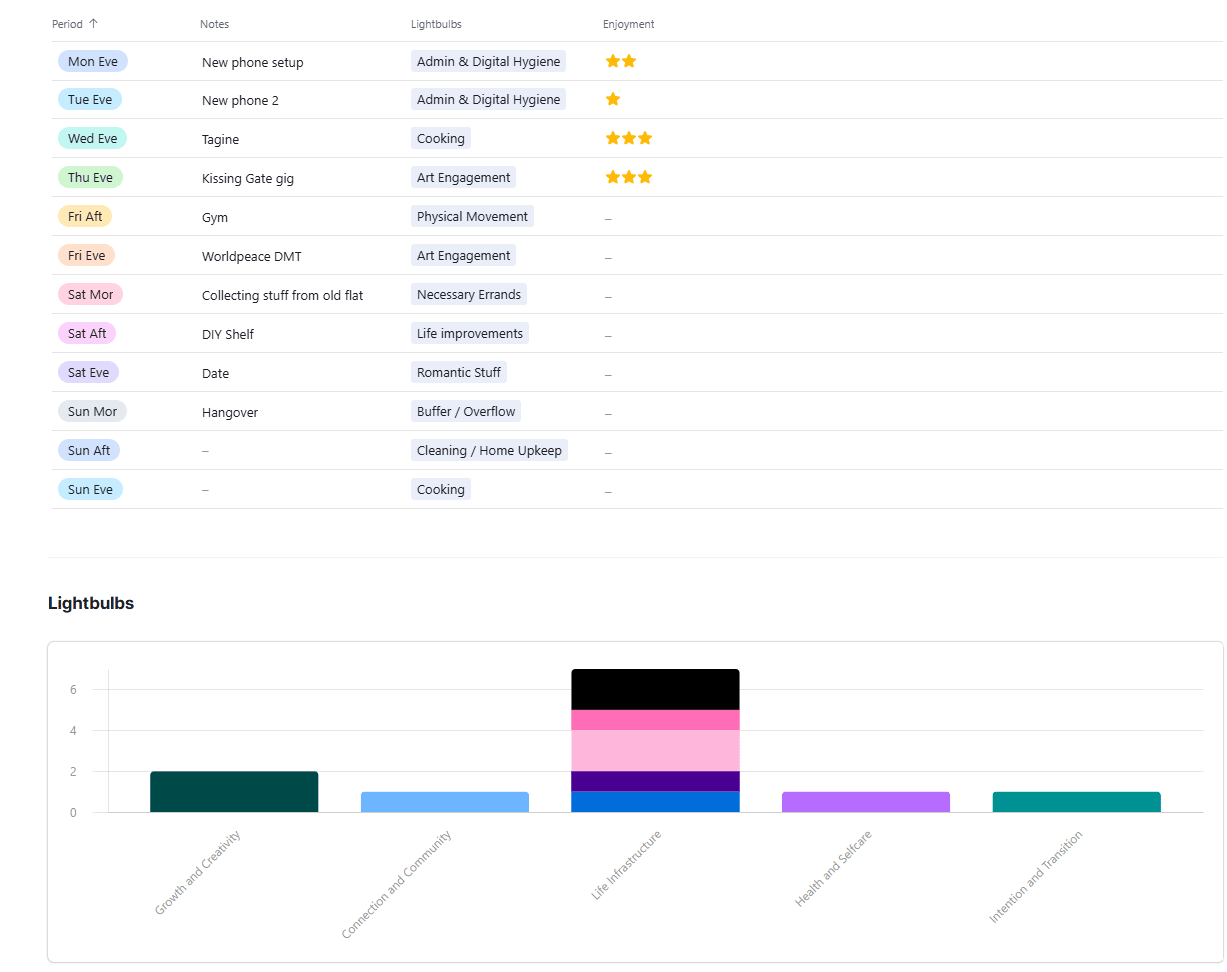Click the empty Notes cell for Sun Aft
This screenshot has width=1227, height=972.
pyautogui.click(x=296, y=451)
